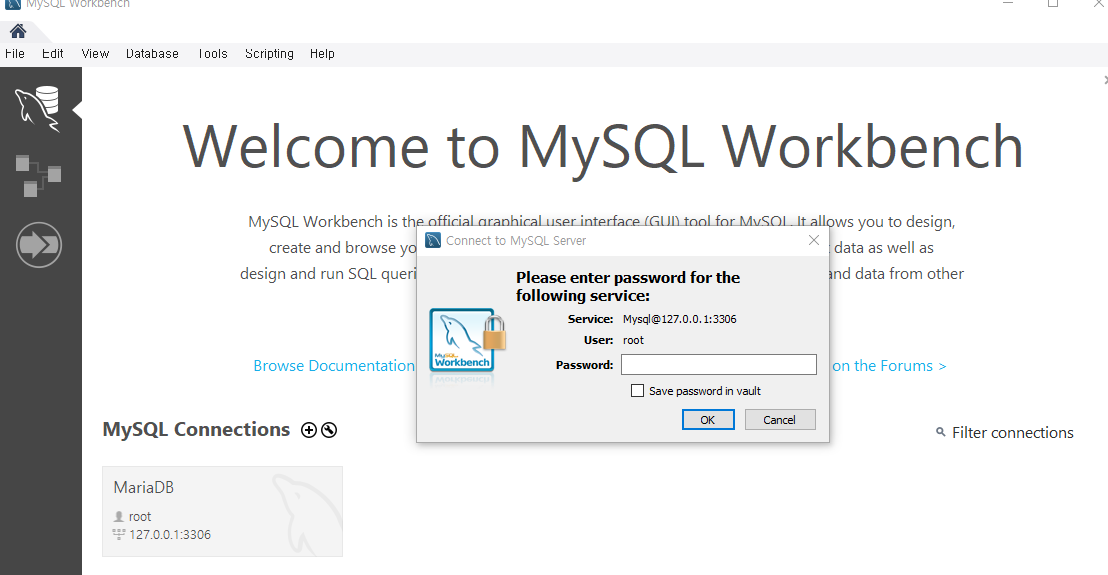Follow the Browse Documentation link
The image size is (1108, 575).
[334, 366]
